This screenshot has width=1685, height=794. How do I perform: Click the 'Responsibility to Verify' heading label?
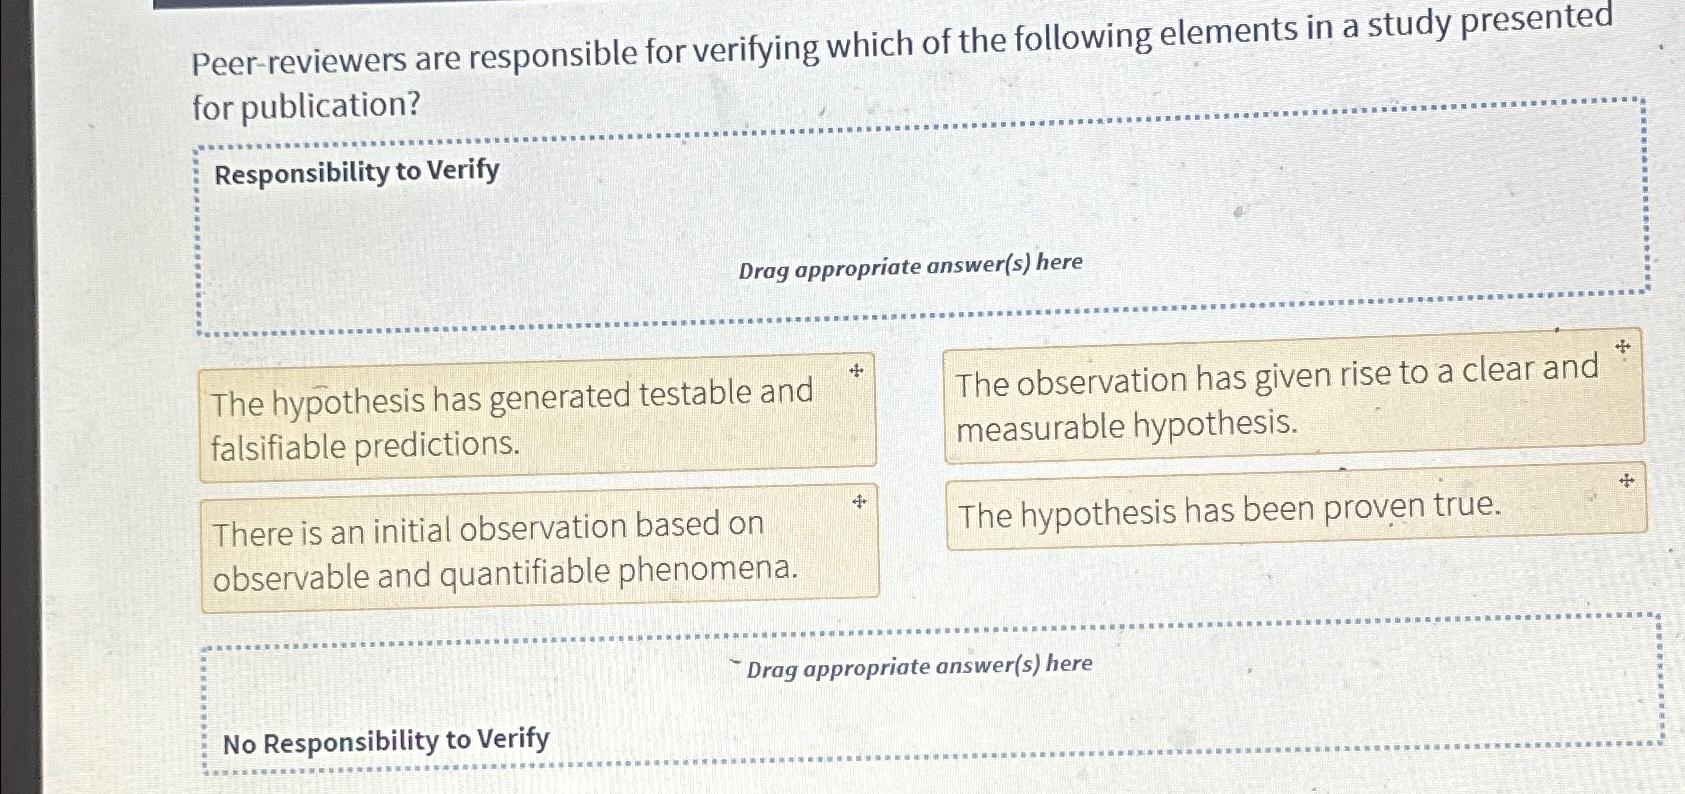(x=355, y=172)
